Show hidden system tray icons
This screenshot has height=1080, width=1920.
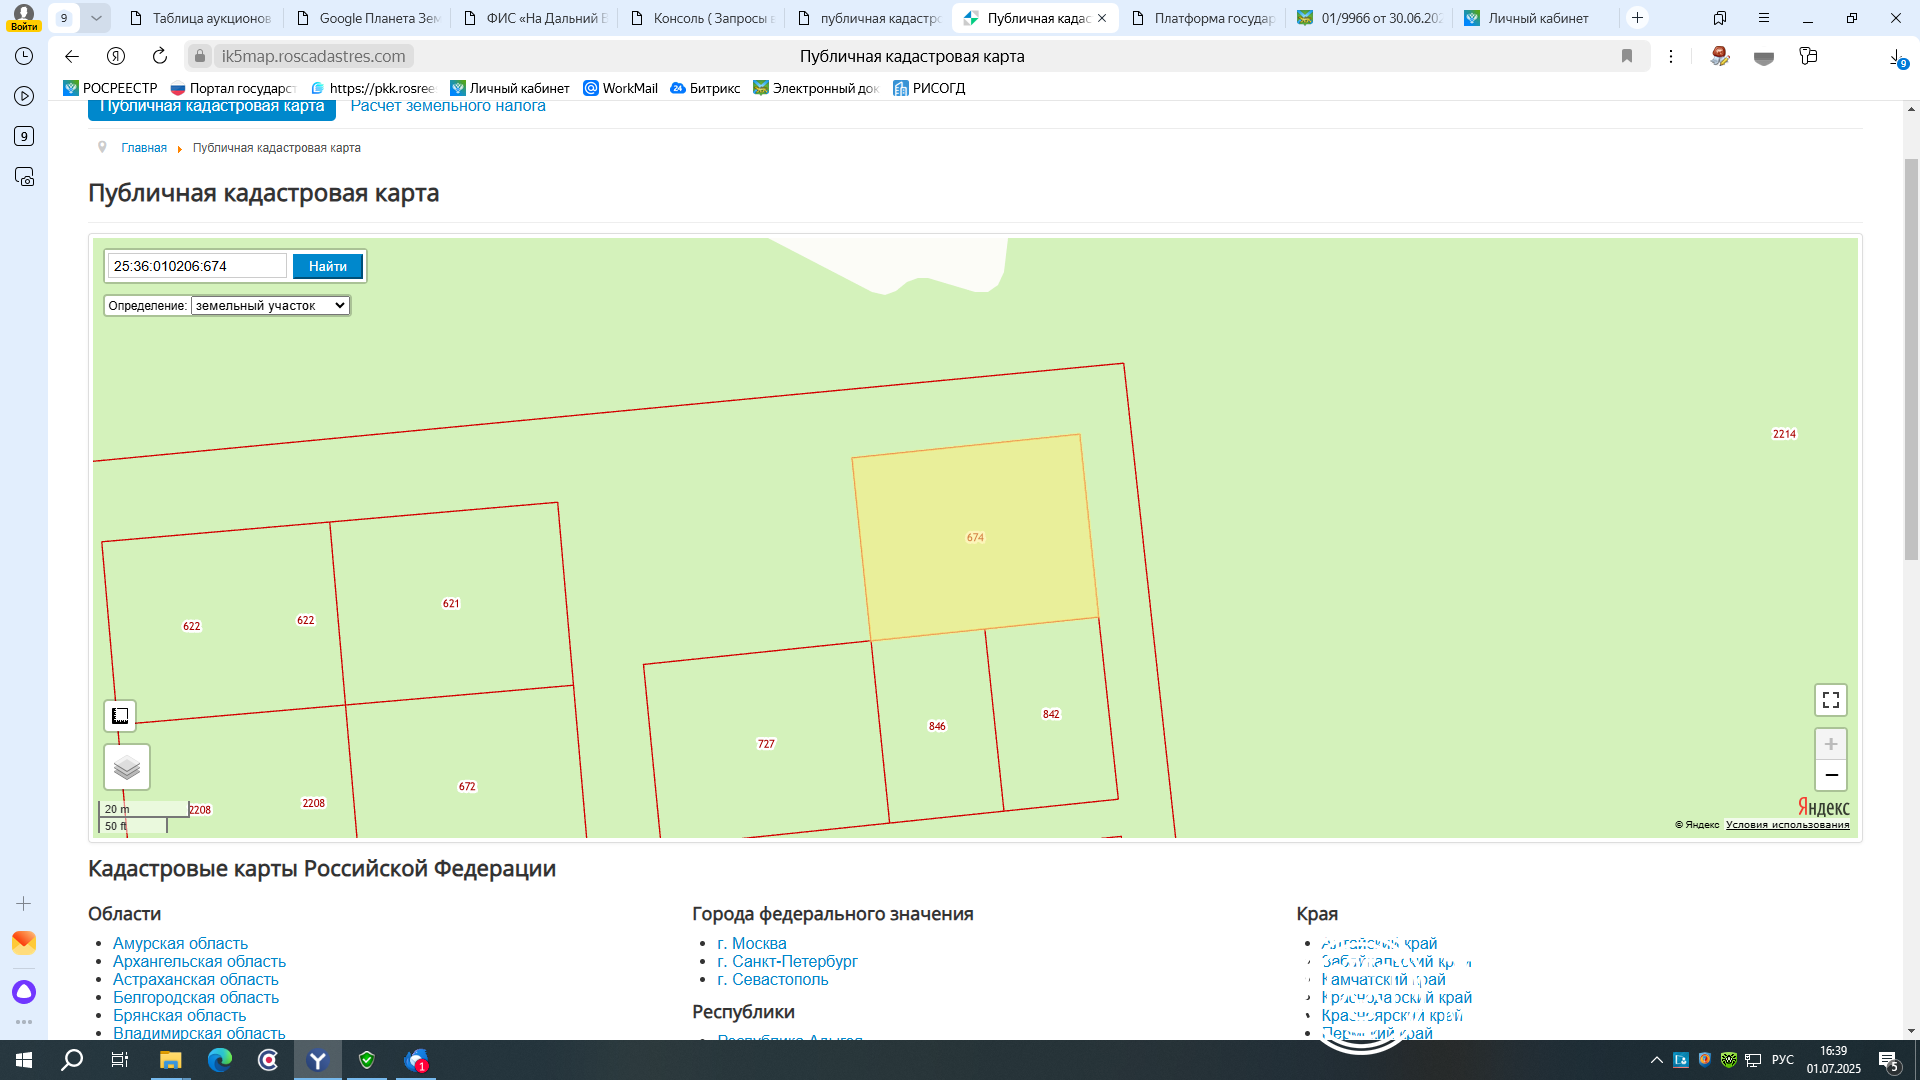(1656, 1060)
